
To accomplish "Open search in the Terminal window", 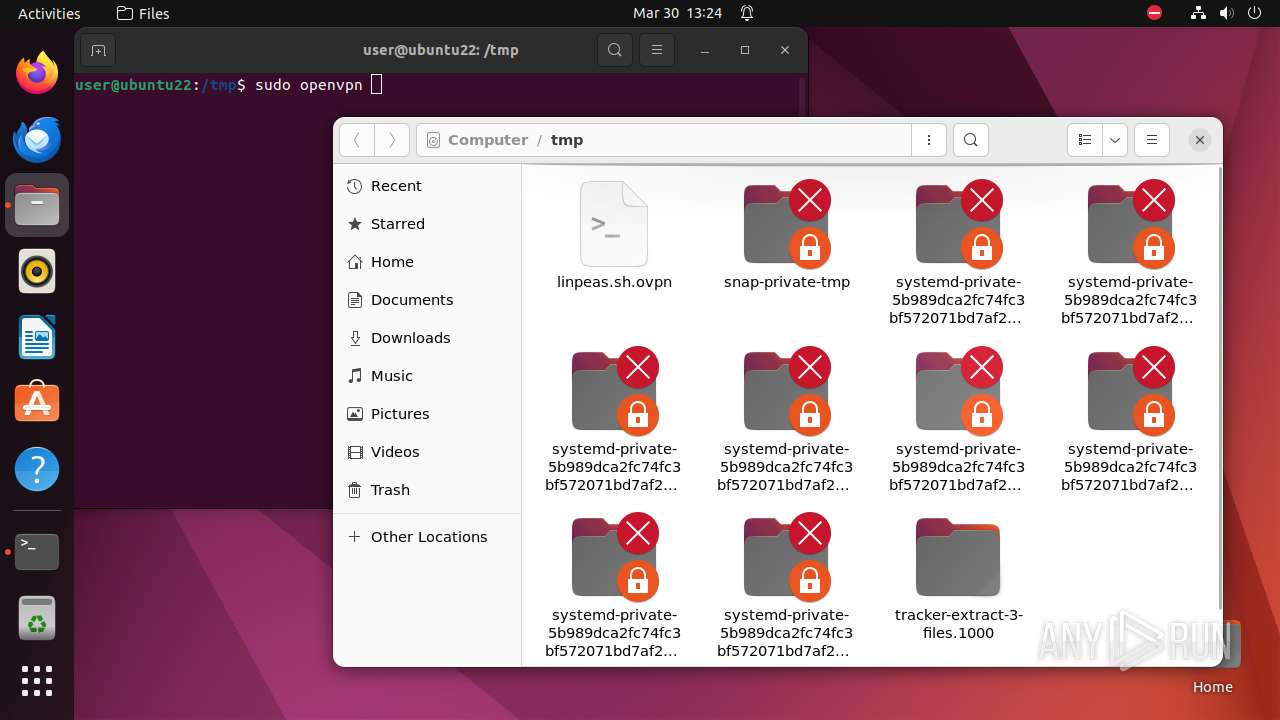I will (615, 50).
